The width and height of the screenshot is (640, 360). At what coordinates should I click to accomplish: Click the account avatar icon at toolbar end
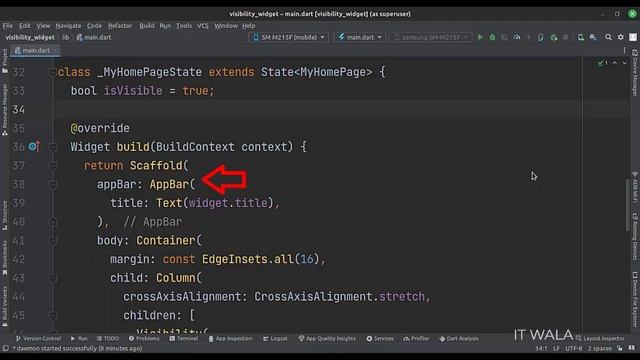pyautogui.click(x=633, y=37)
